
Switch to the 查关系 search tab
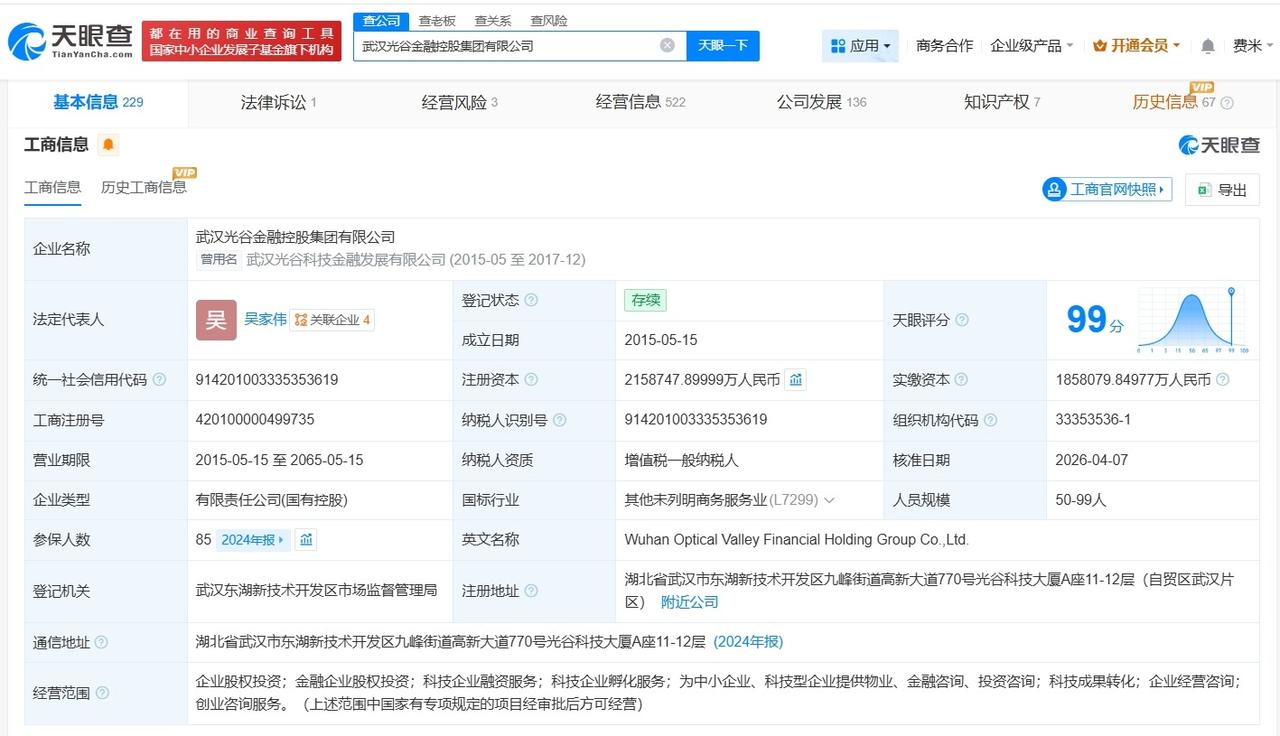[493, 21]
